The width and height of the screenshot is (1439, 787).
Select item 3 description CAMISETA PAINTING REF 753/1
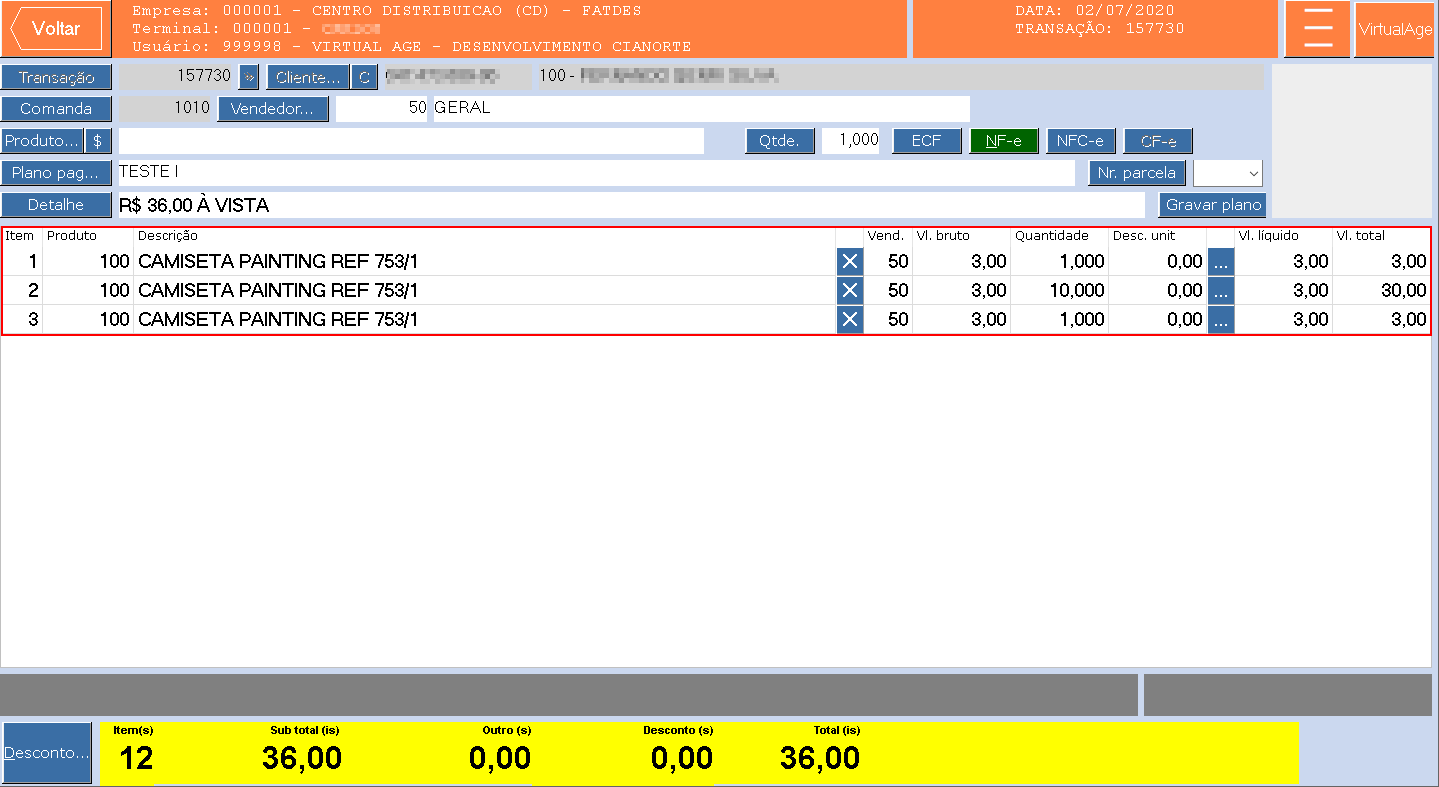278,320
